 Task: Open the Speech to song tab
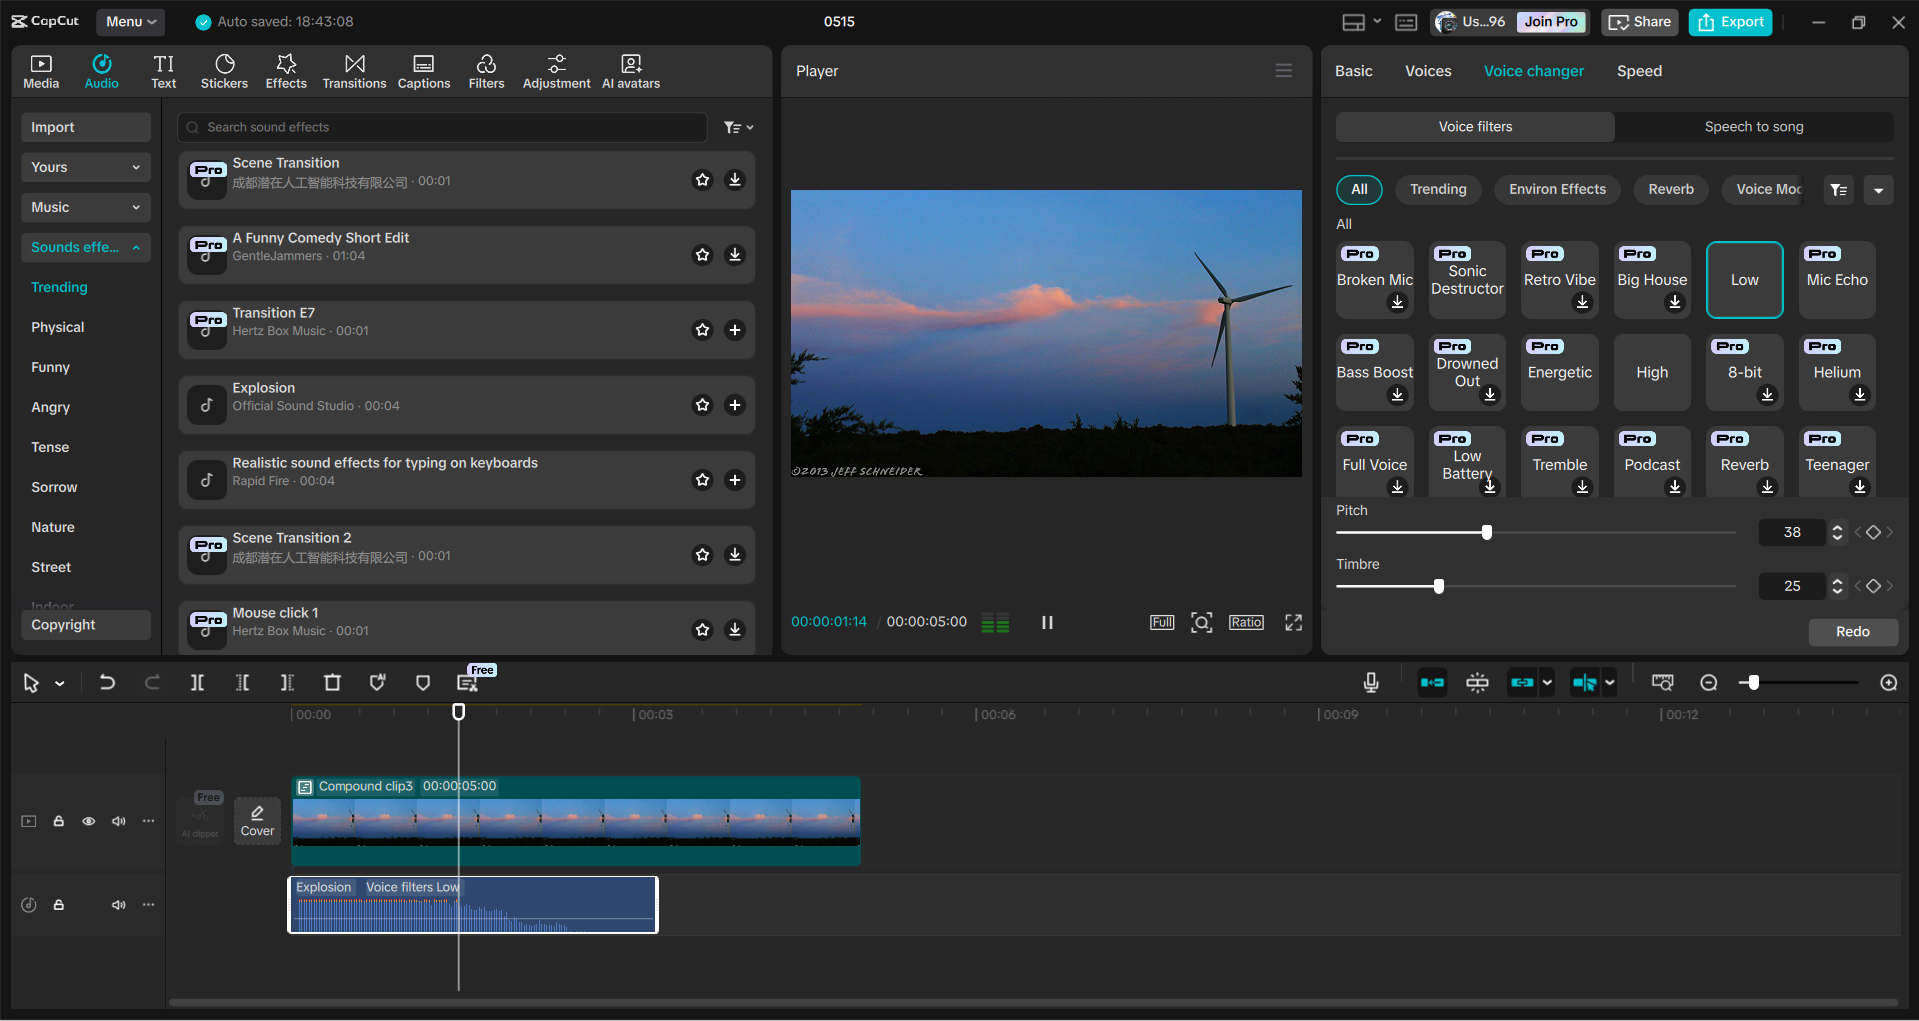coord(1754,126)
